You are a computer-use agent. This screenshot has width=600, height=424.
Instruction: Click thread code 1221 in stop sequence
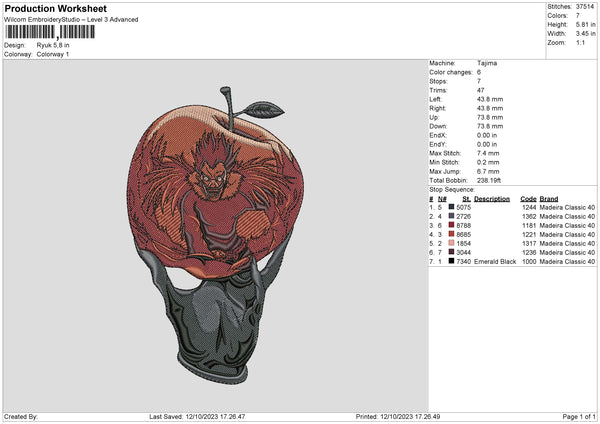click(x=529, y=234)
